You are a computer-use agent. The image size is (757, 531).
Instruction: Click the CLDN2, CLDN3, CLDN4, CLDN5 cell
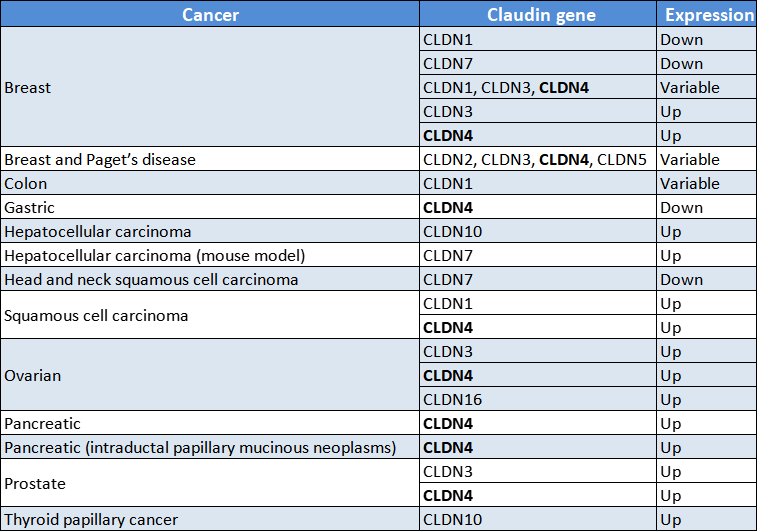pyautogui.click(x=537, y=160)
